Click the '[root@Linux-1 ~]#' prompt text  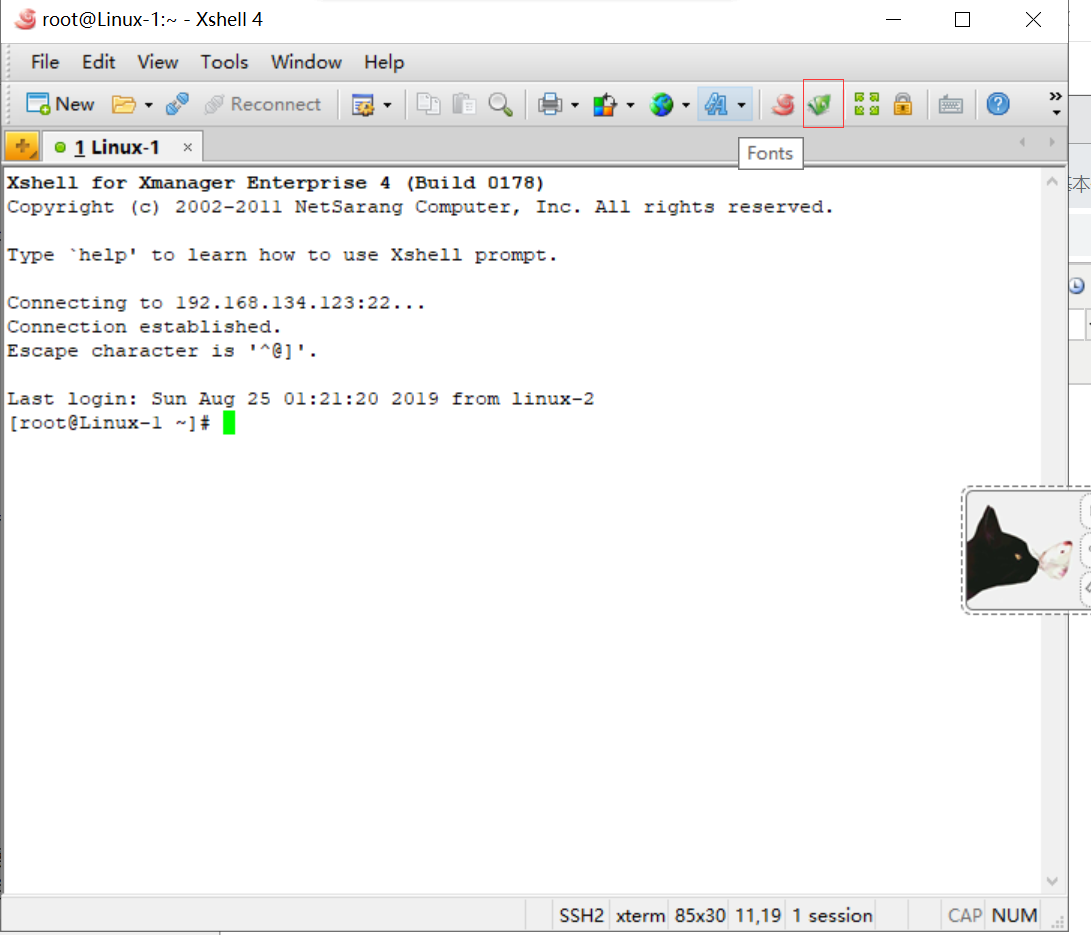pyautogui.click(x=109, y=423)
